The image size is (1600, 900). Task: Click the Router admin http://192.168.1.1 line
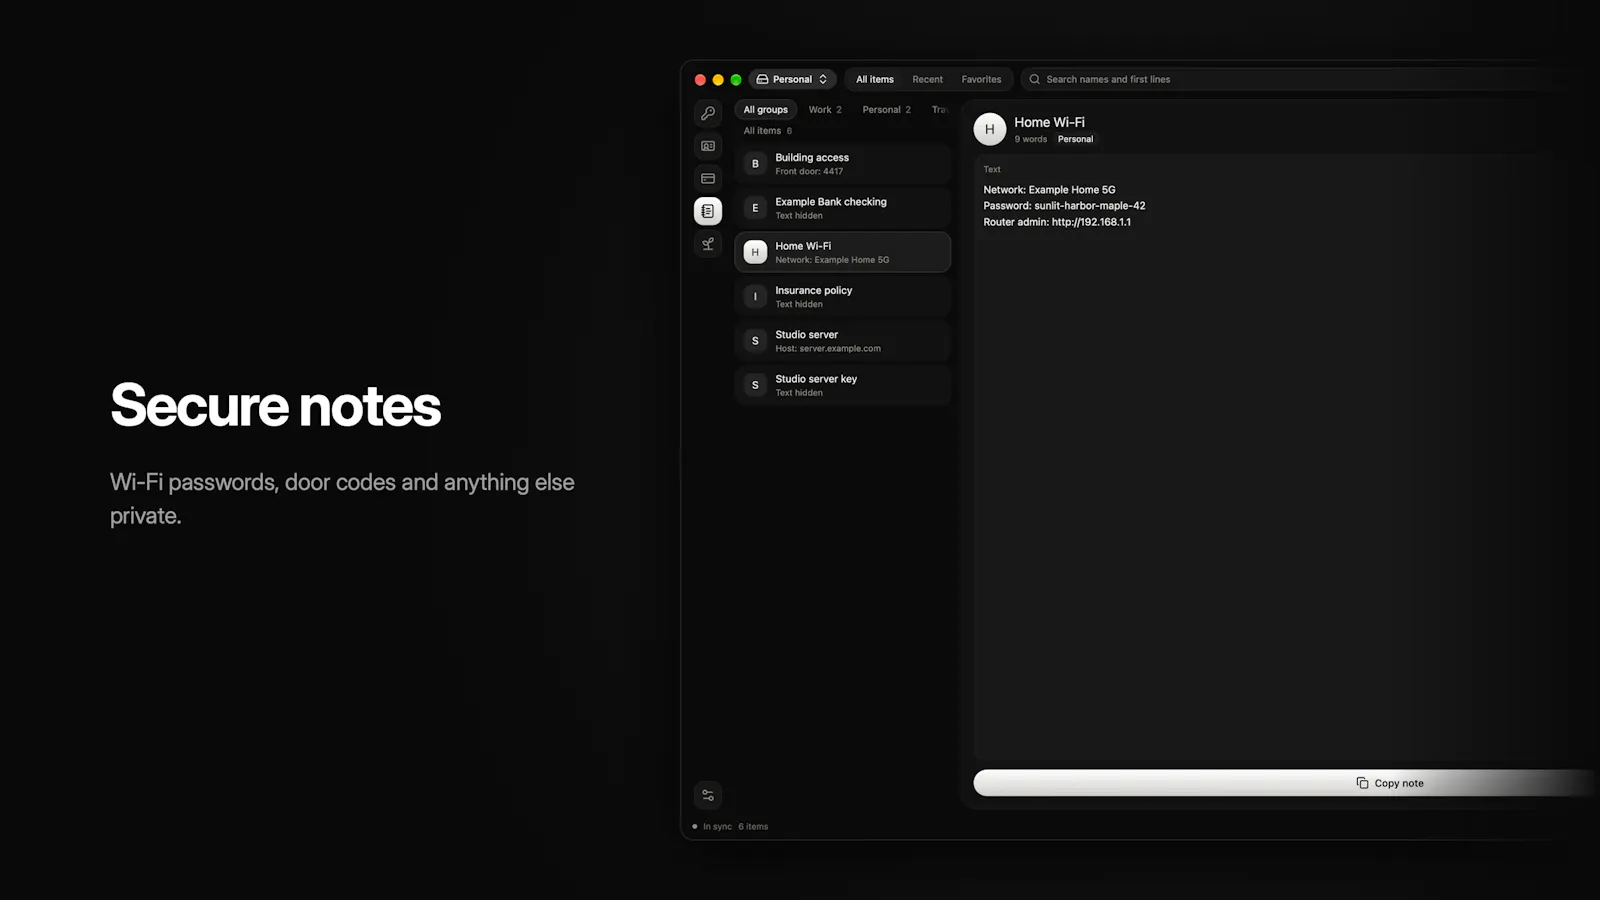coord(1057,222)
